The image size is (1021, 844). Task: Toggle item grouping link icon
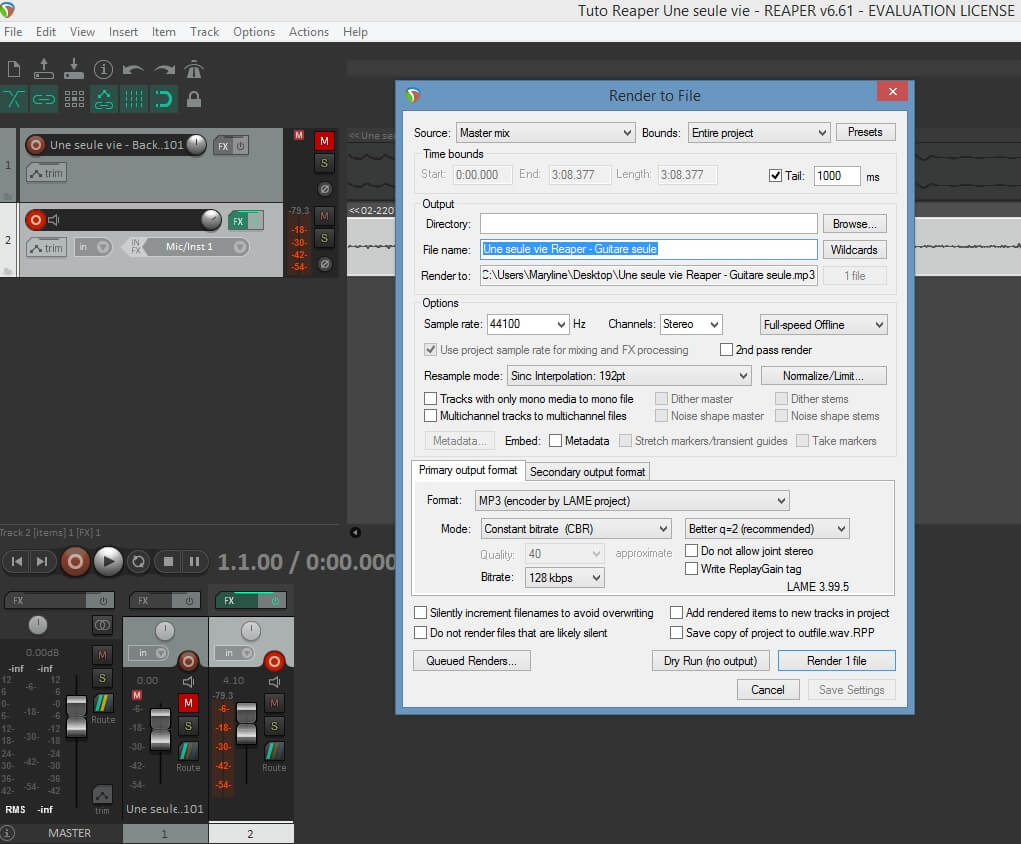[x=44, y=99]
